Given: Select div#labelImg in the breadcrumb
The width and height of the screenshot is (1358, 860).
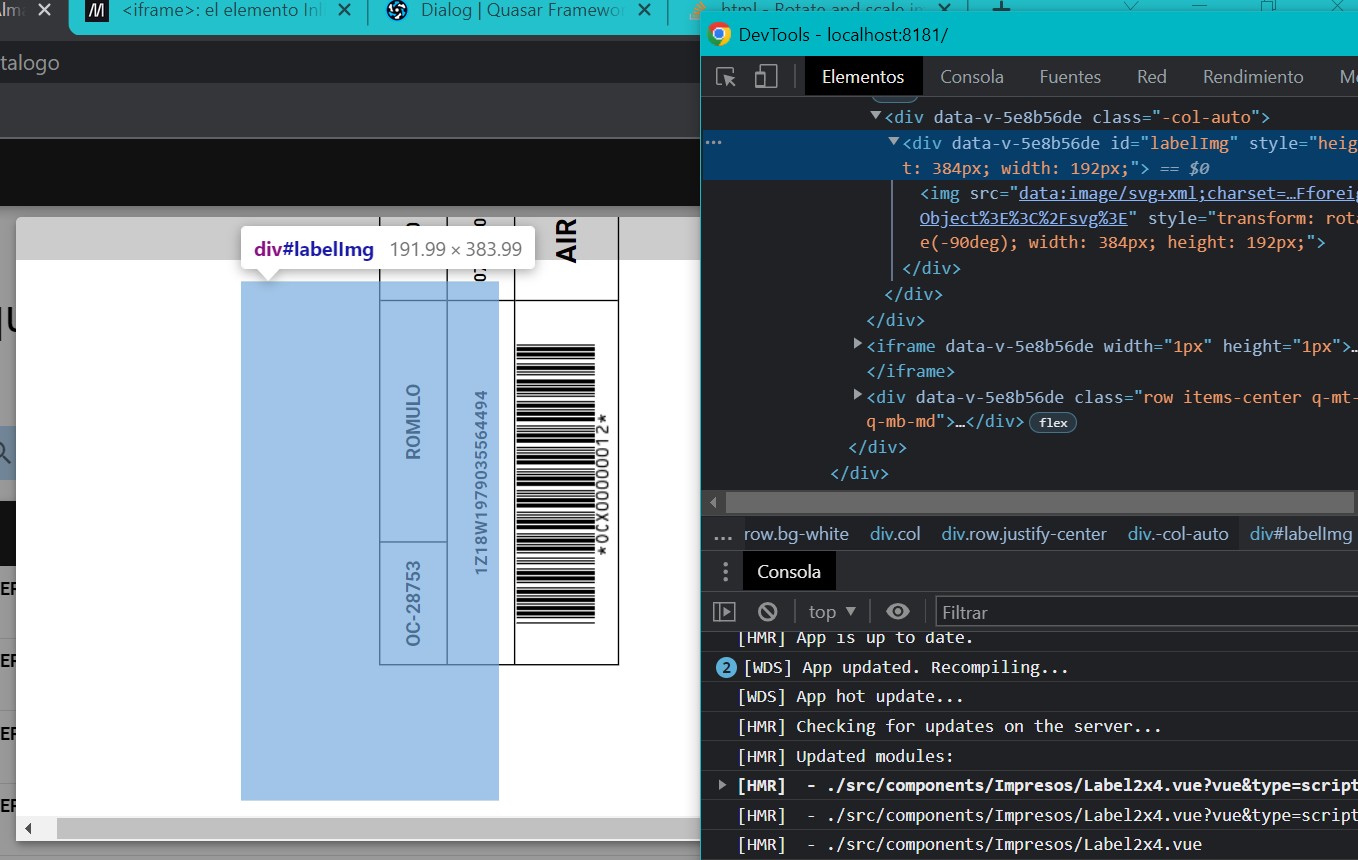Looking at the screenshot, I should click(1300, 534).
